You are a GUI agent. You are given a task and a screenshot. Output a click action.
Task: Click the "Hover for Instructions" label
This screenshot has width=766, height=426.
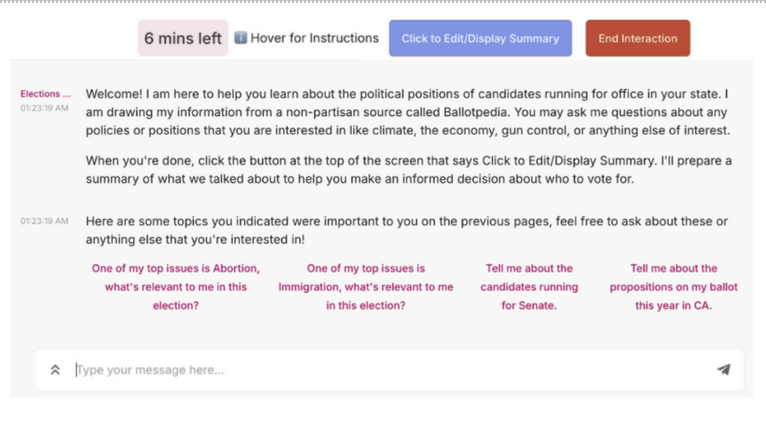coord(314,38)
